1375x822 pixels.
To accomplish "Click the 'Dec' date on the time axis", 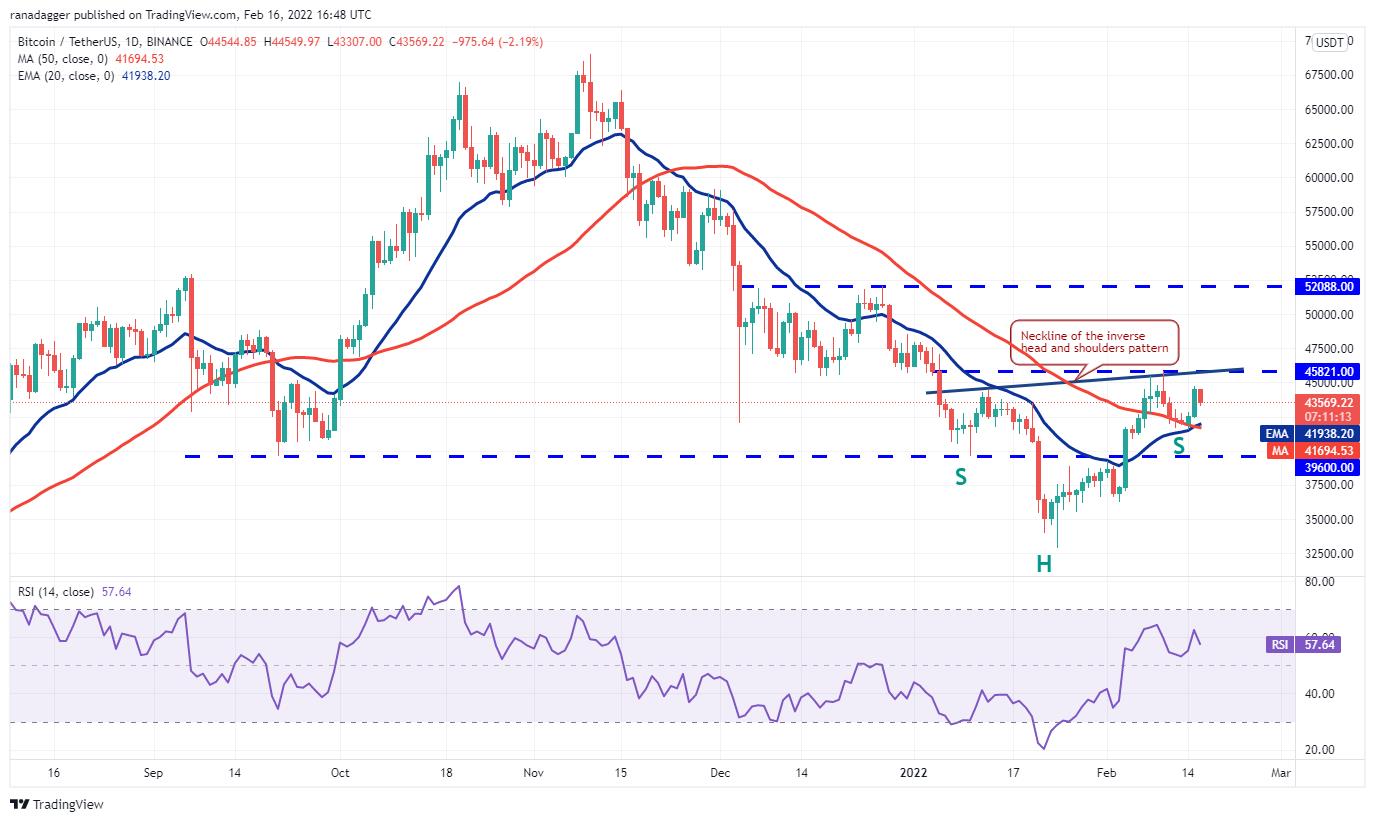I will pos(721,773).
